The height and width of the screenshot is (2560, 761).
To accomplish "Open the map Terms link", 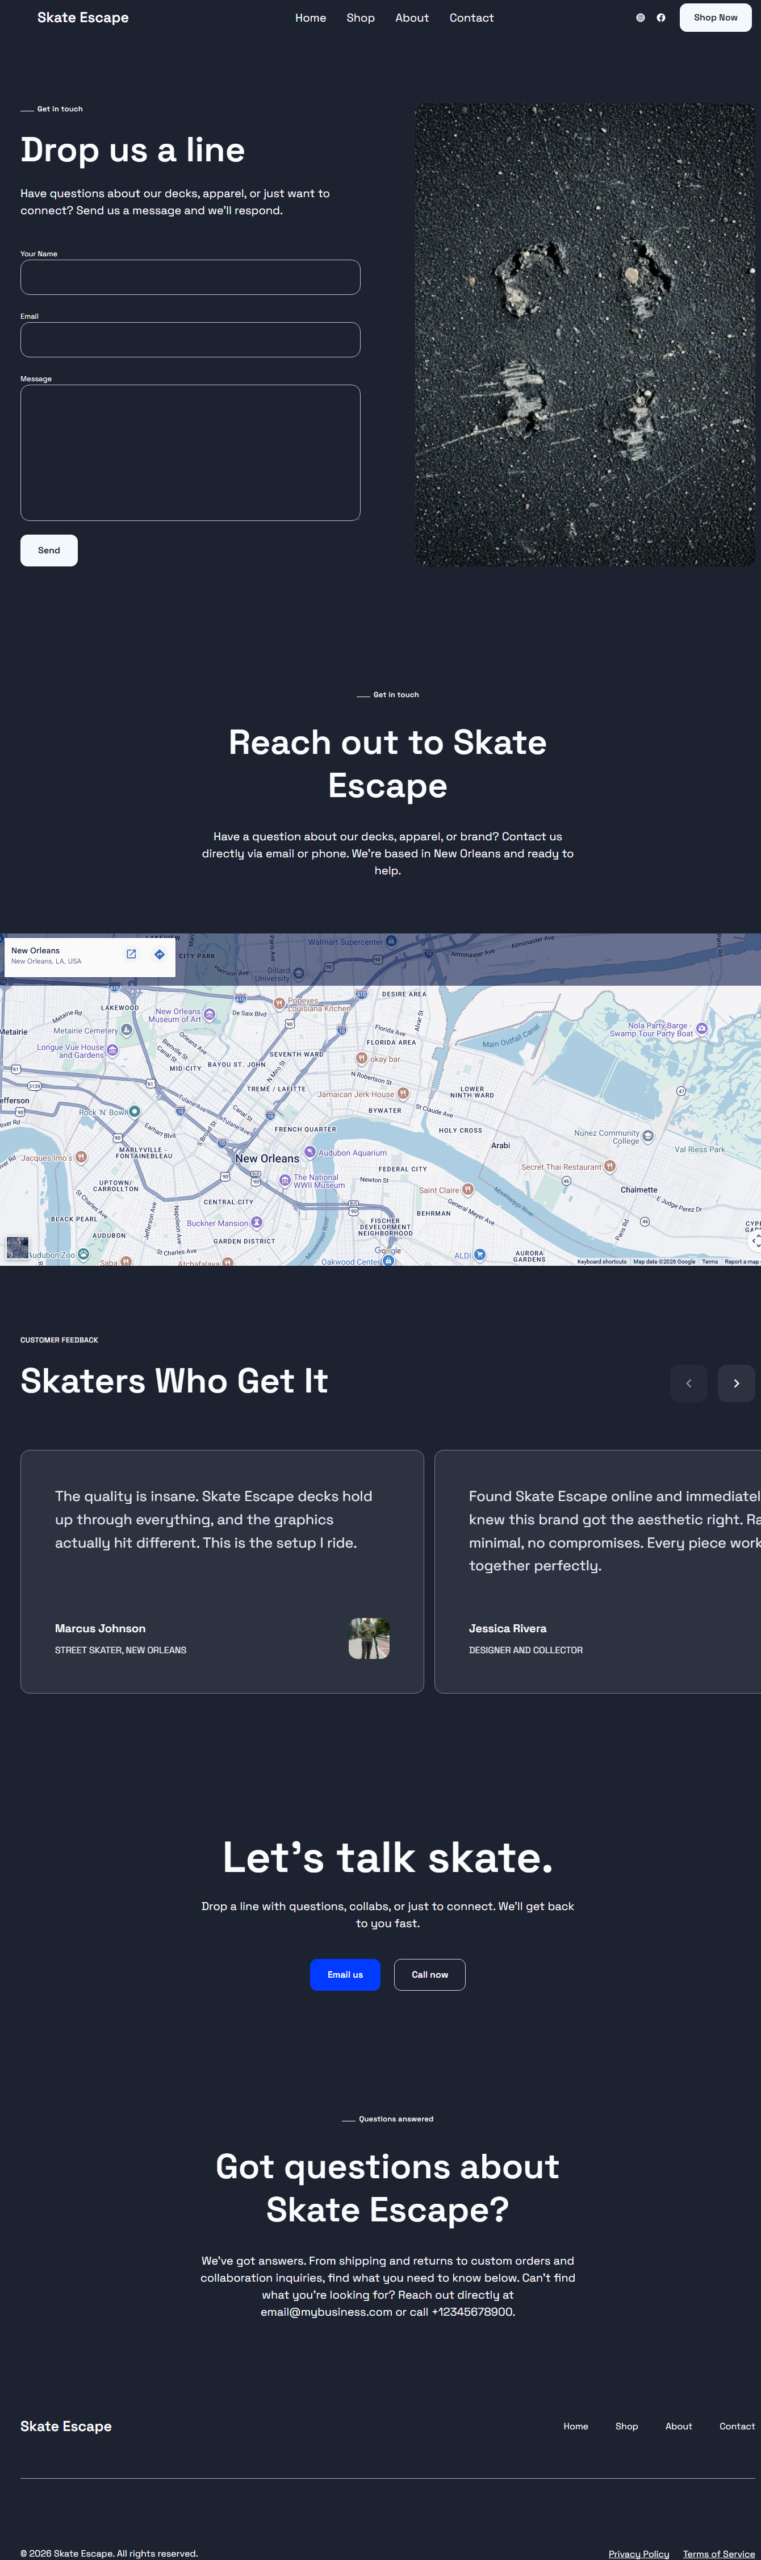I will point(710,1262).
